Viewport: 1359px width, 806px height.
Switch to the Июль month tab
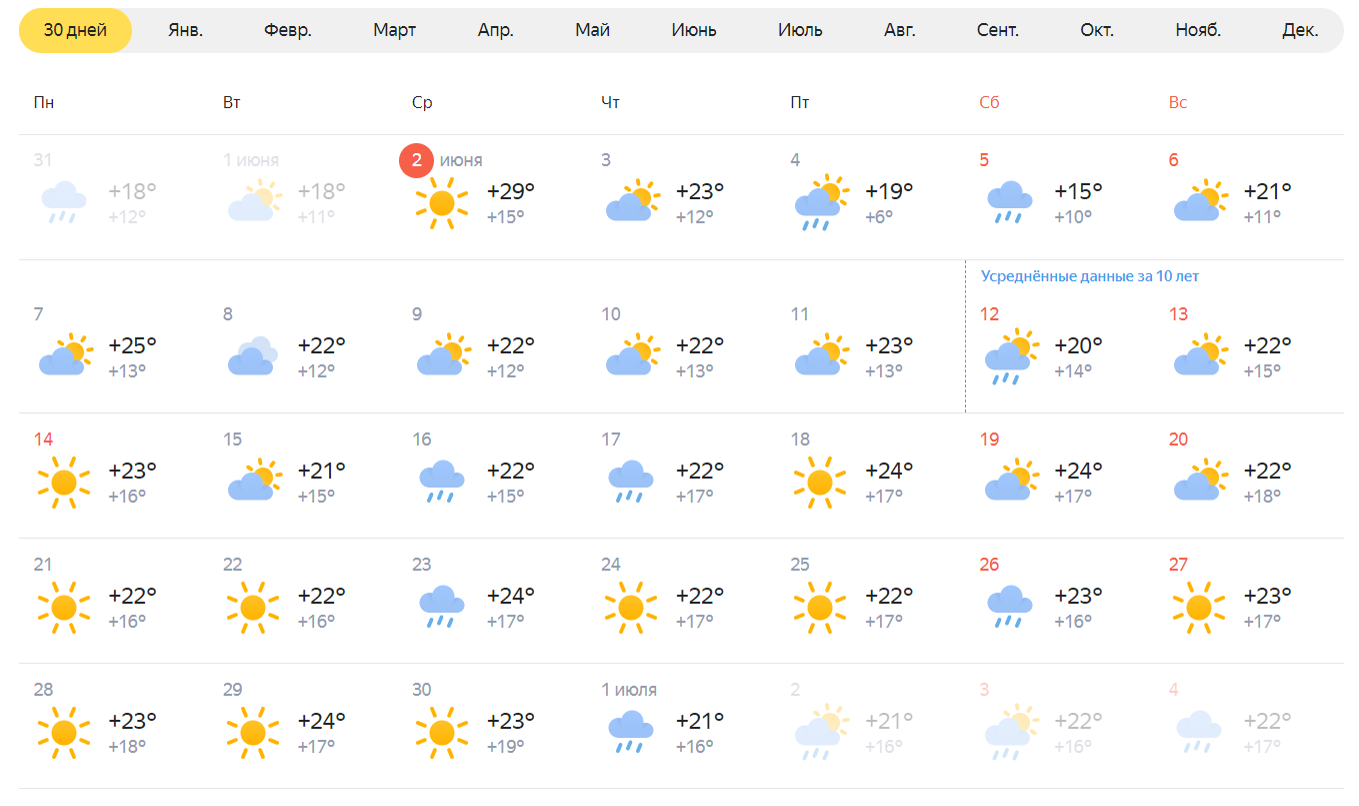point(800,30)
